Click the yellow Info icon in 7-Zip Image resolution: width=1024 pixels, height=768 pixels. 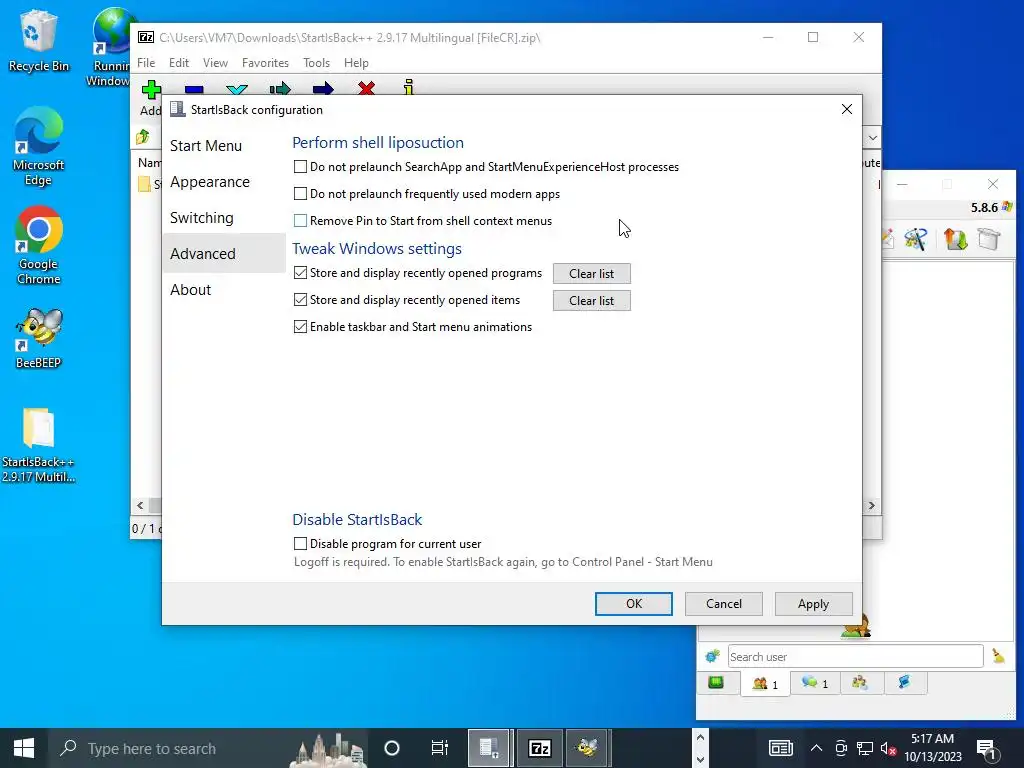pos(409,88)
